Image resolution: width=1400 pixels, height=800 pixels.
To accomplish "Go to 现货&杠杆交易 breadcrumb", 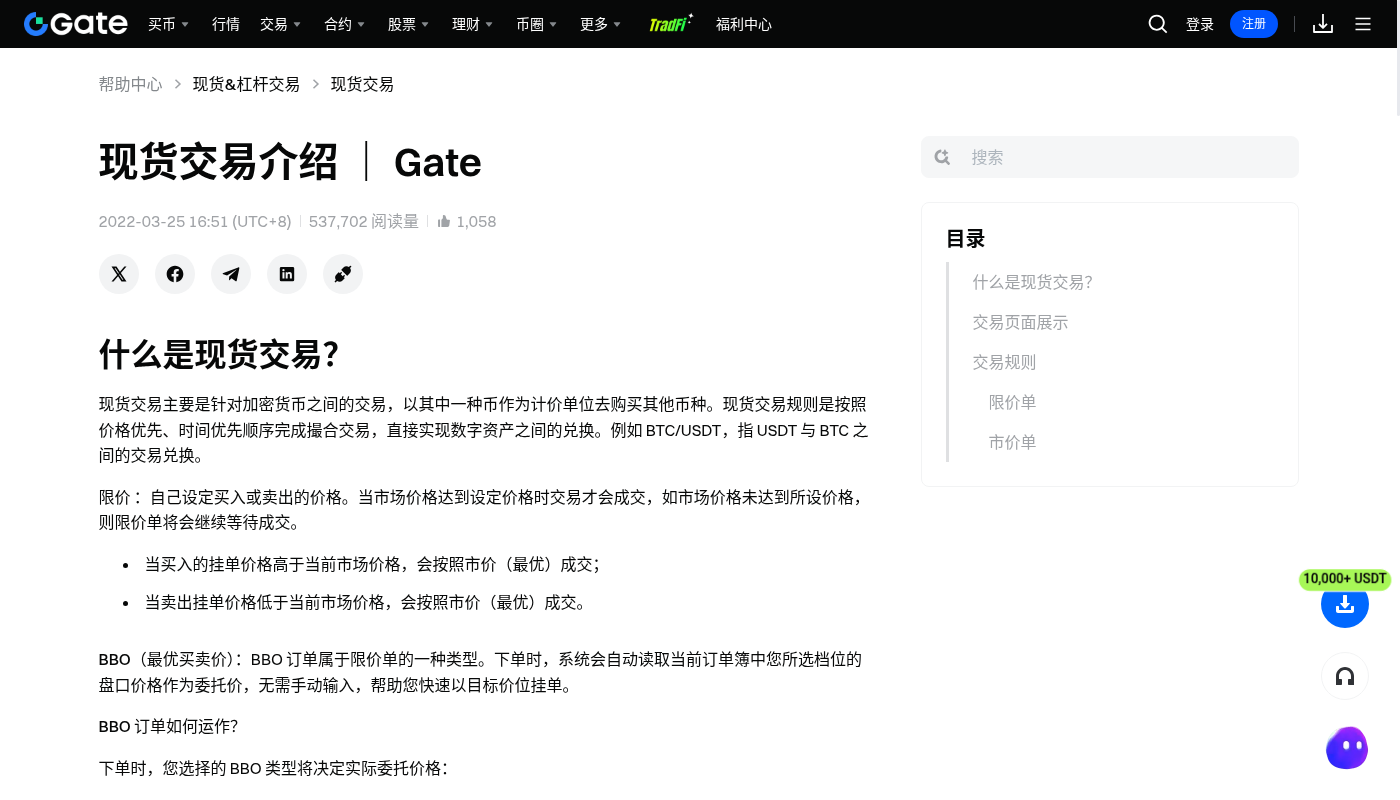I will (246, 84).
